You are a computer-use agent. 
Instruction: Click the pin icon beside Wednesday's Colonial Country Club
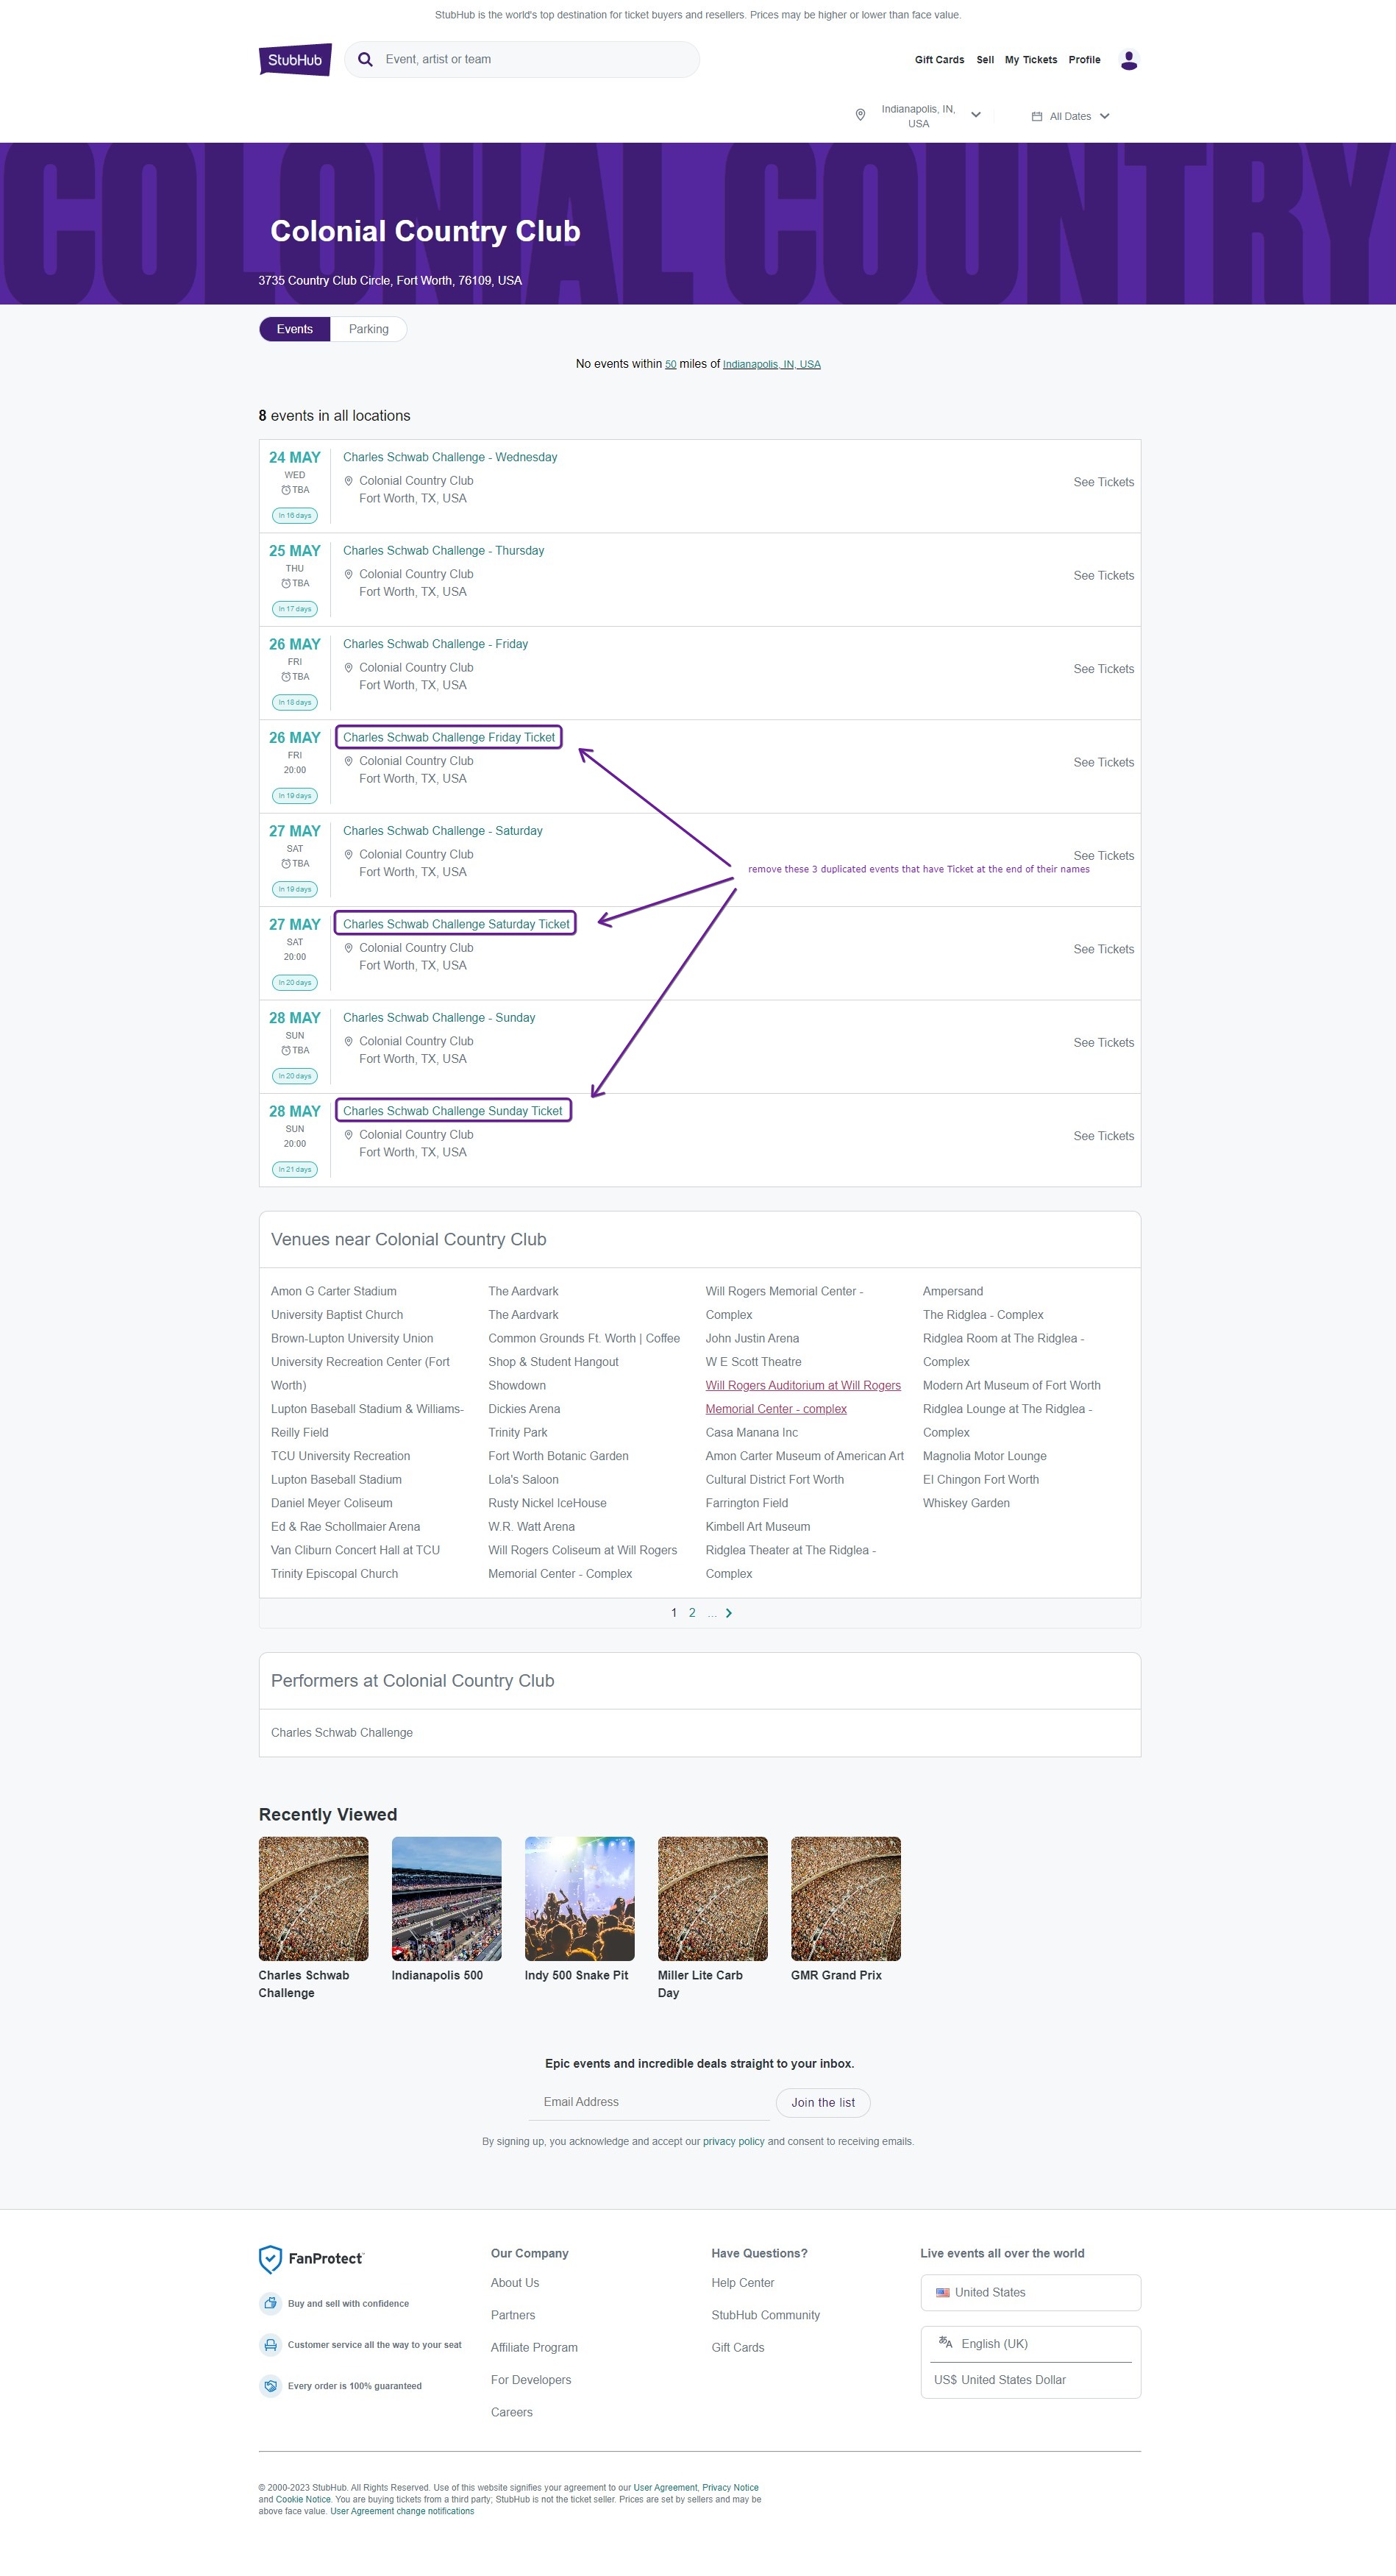click(348, 481)
